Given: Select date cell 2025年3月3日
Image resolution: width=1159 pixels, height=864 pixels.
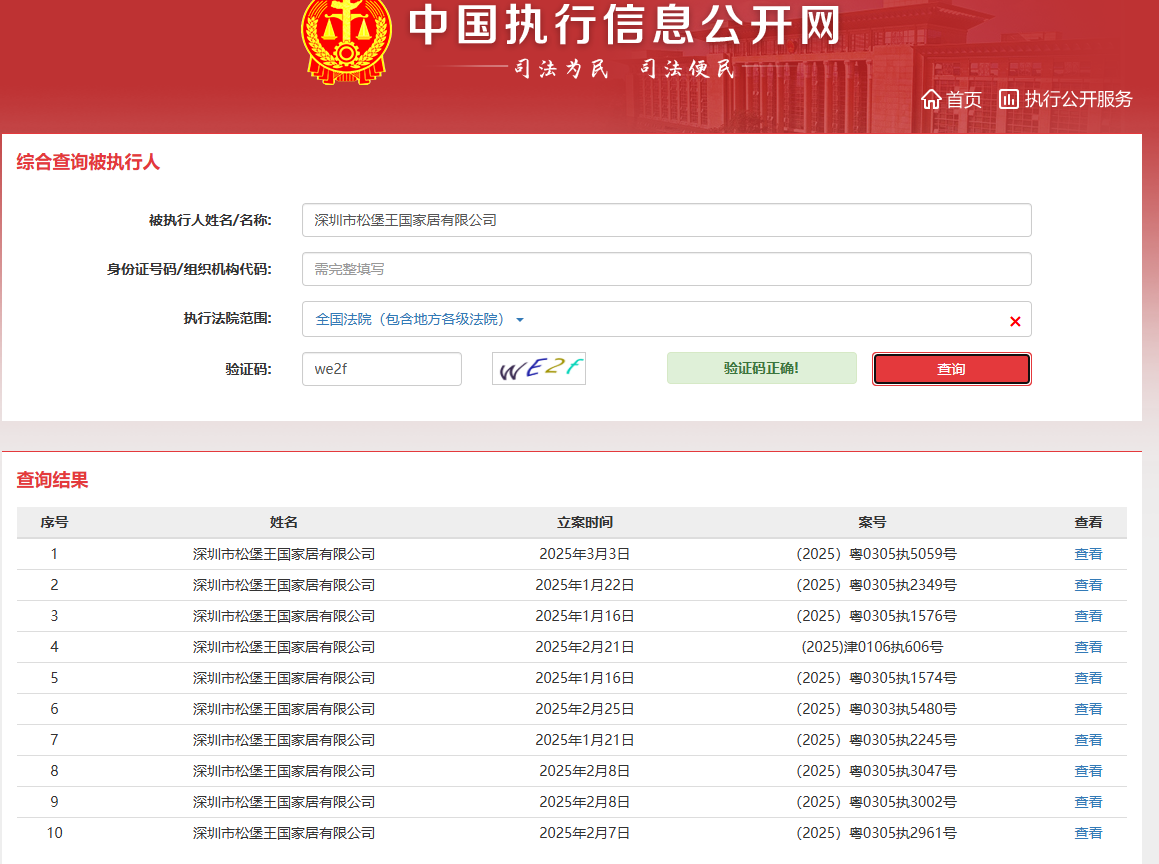Looking at the screenshot, I should click(585, 554).
